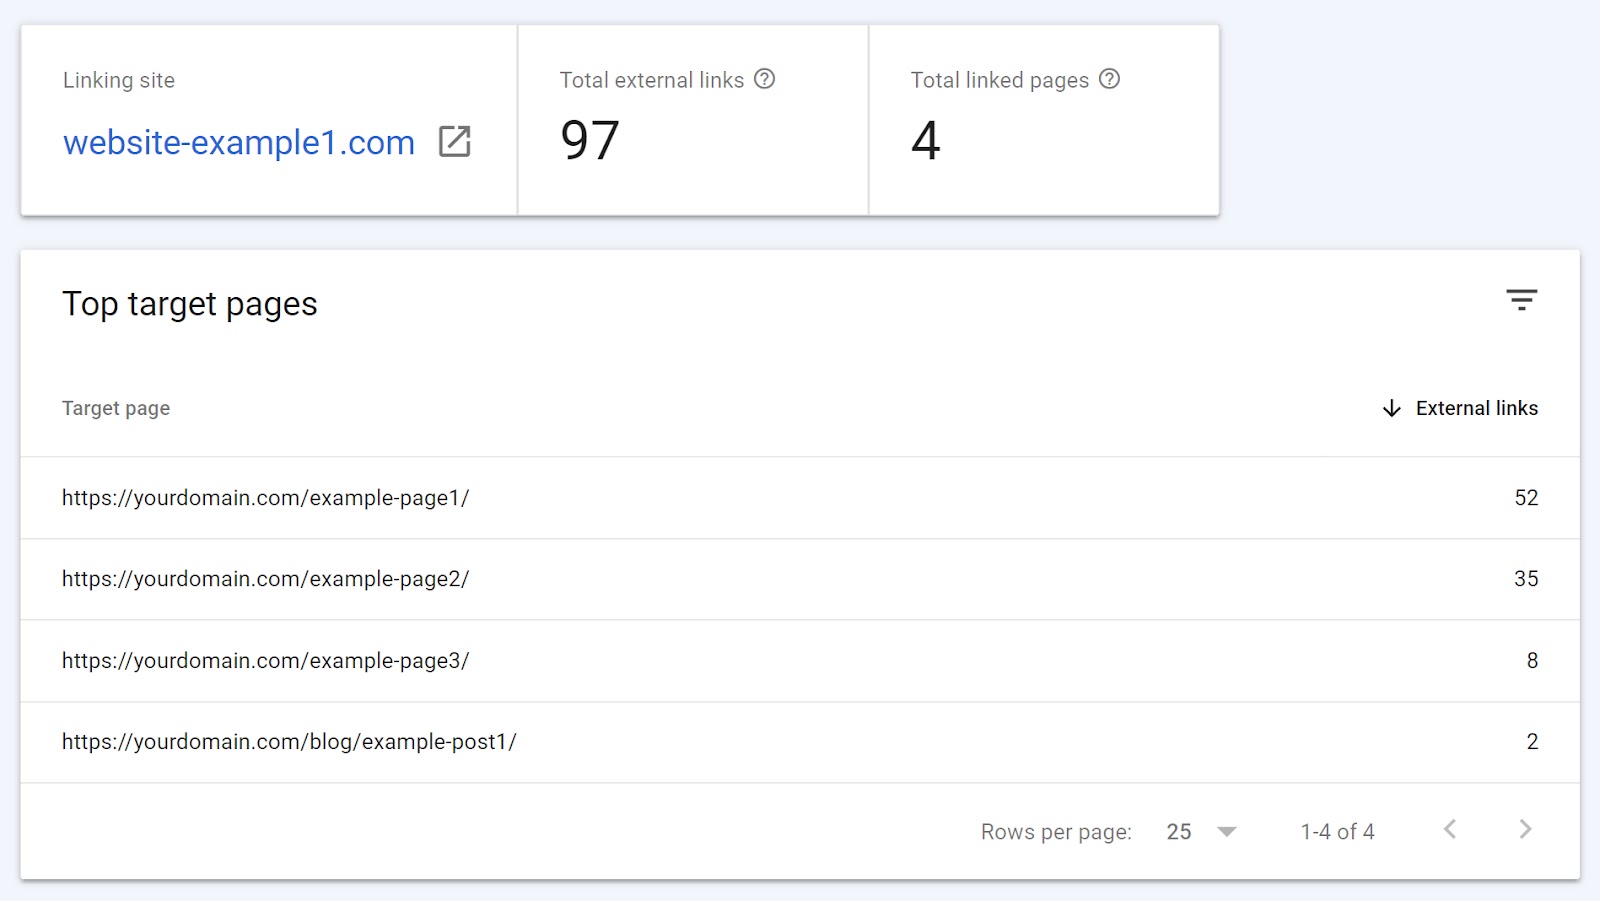This screenshot has width=1600, height=901.
Task: Click the previous page chevron
Action: pos(1450,829)
